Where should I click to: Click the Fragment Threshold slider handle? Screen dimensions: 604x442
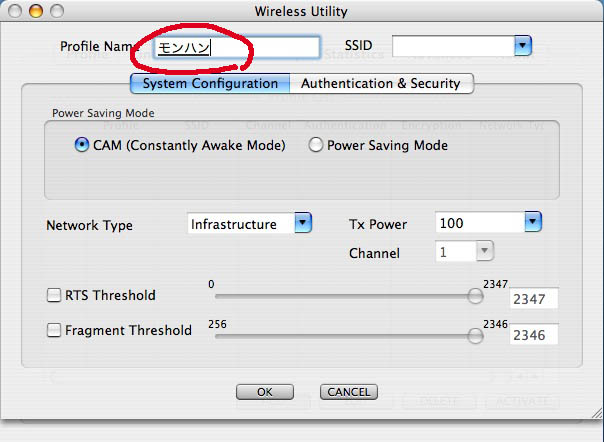(476, 336)
